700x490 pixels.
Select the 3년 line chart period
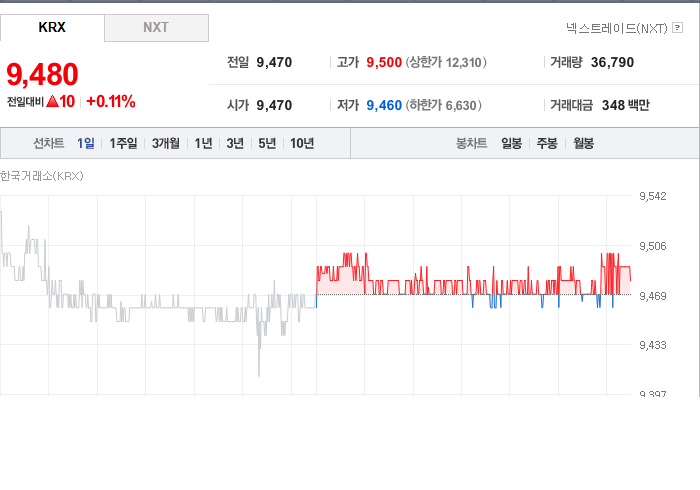tap(235, 143)
